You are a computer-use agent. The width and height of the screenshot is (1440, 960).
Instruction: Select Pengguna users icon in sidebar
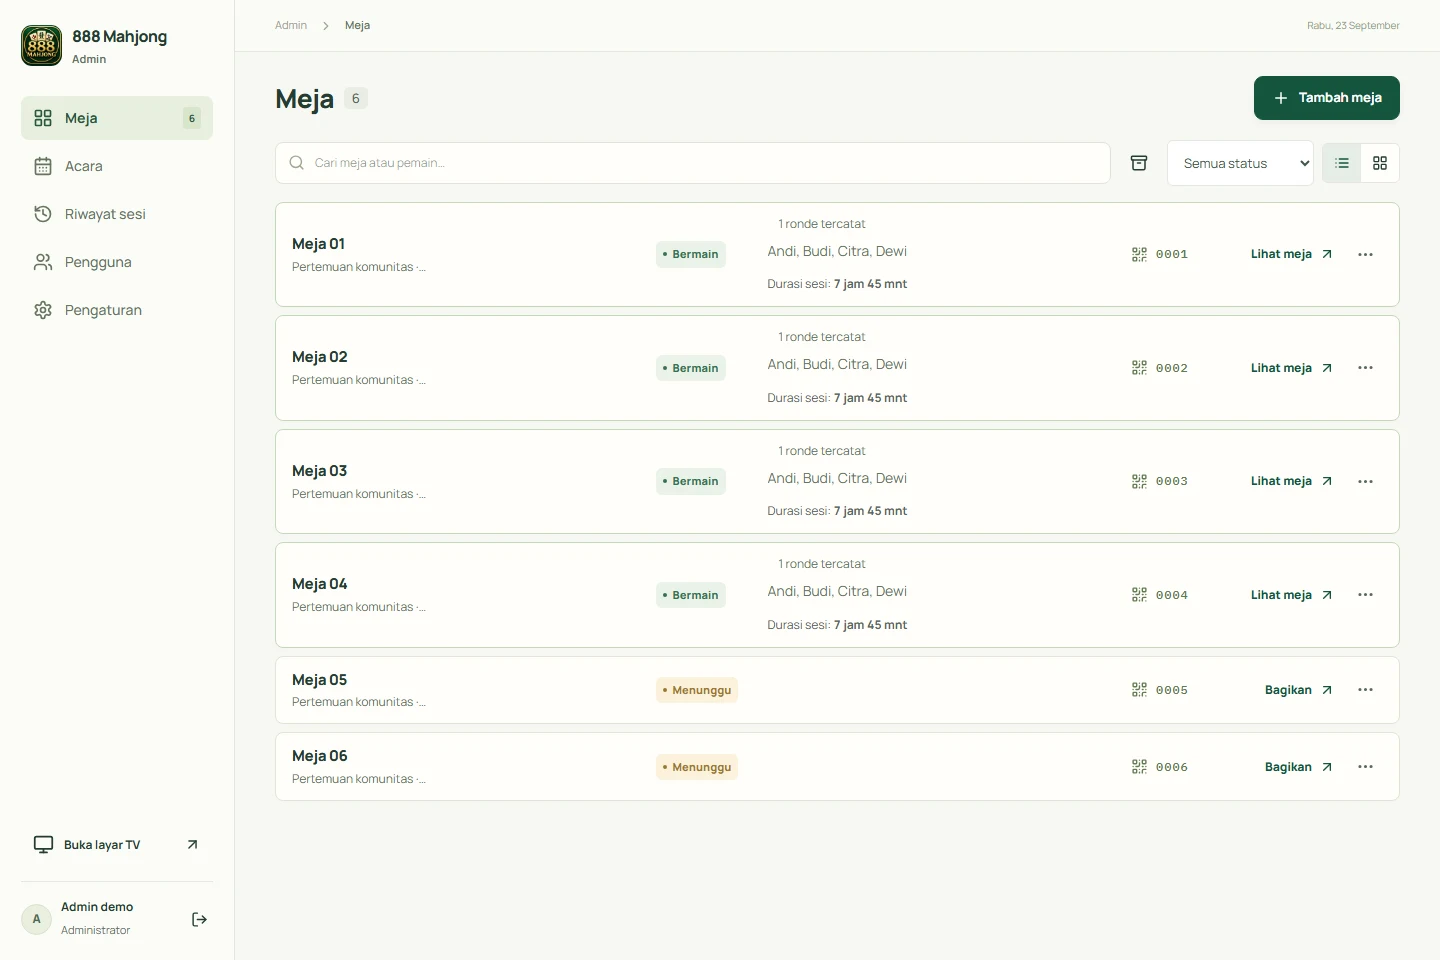point(43,262)
